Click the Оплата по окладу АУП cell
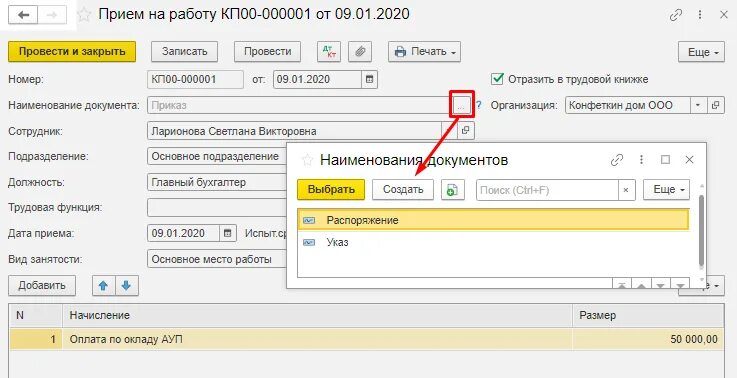 [x=317, y=339]
